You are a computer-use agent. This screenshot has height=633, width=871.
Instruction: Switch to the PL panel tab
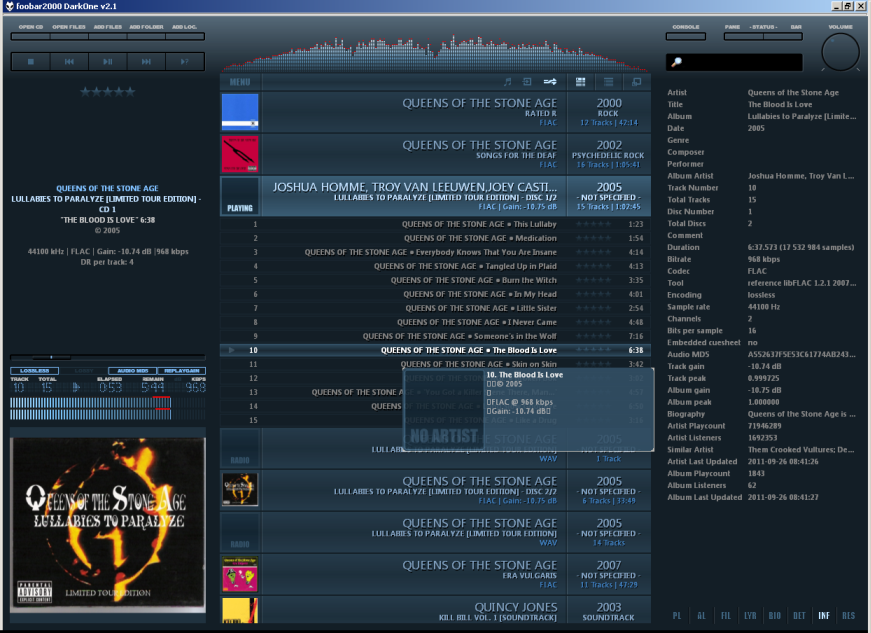click(677, 616)
